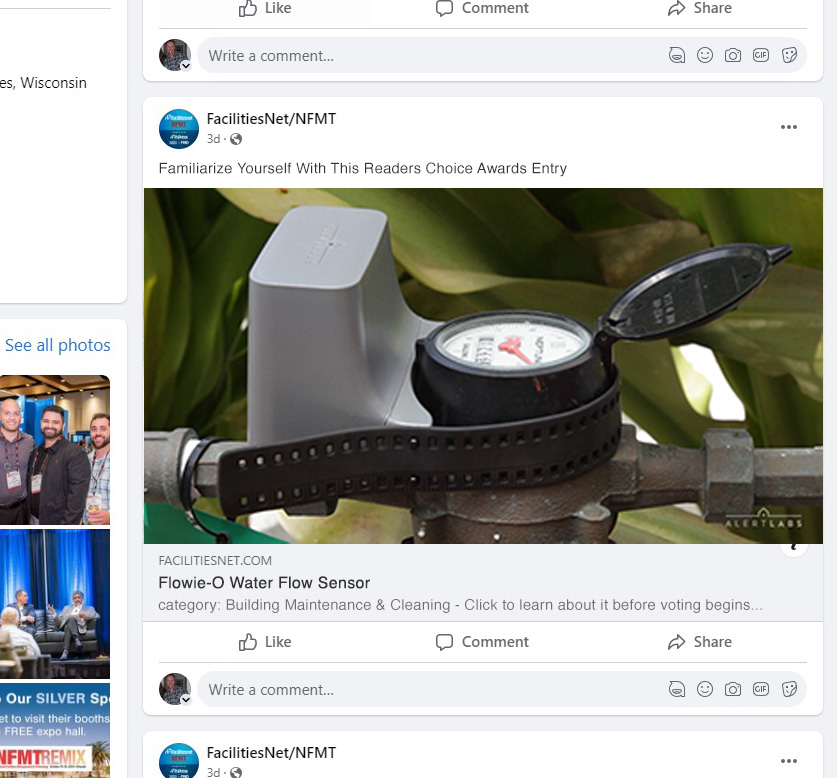Switch commenting identity in upper comment box

[x=186, y=66]
